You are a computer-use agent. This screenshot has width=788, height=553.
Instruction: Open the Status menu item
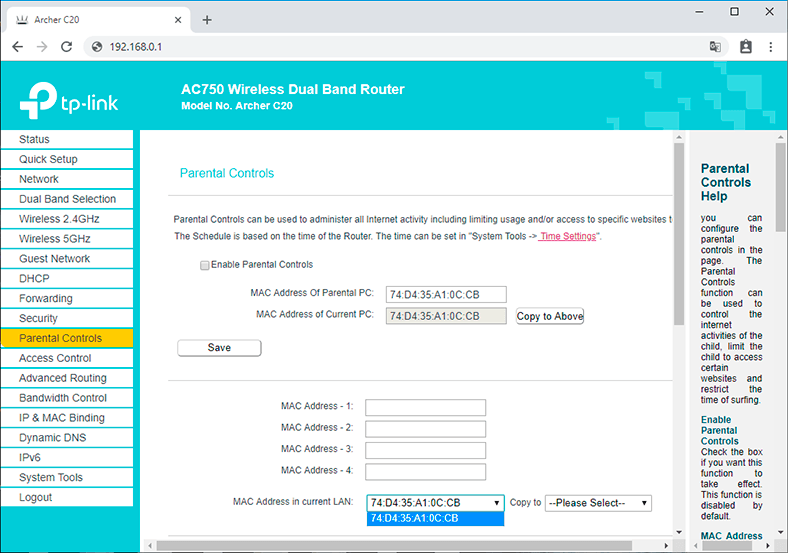[x=67, y=139]
